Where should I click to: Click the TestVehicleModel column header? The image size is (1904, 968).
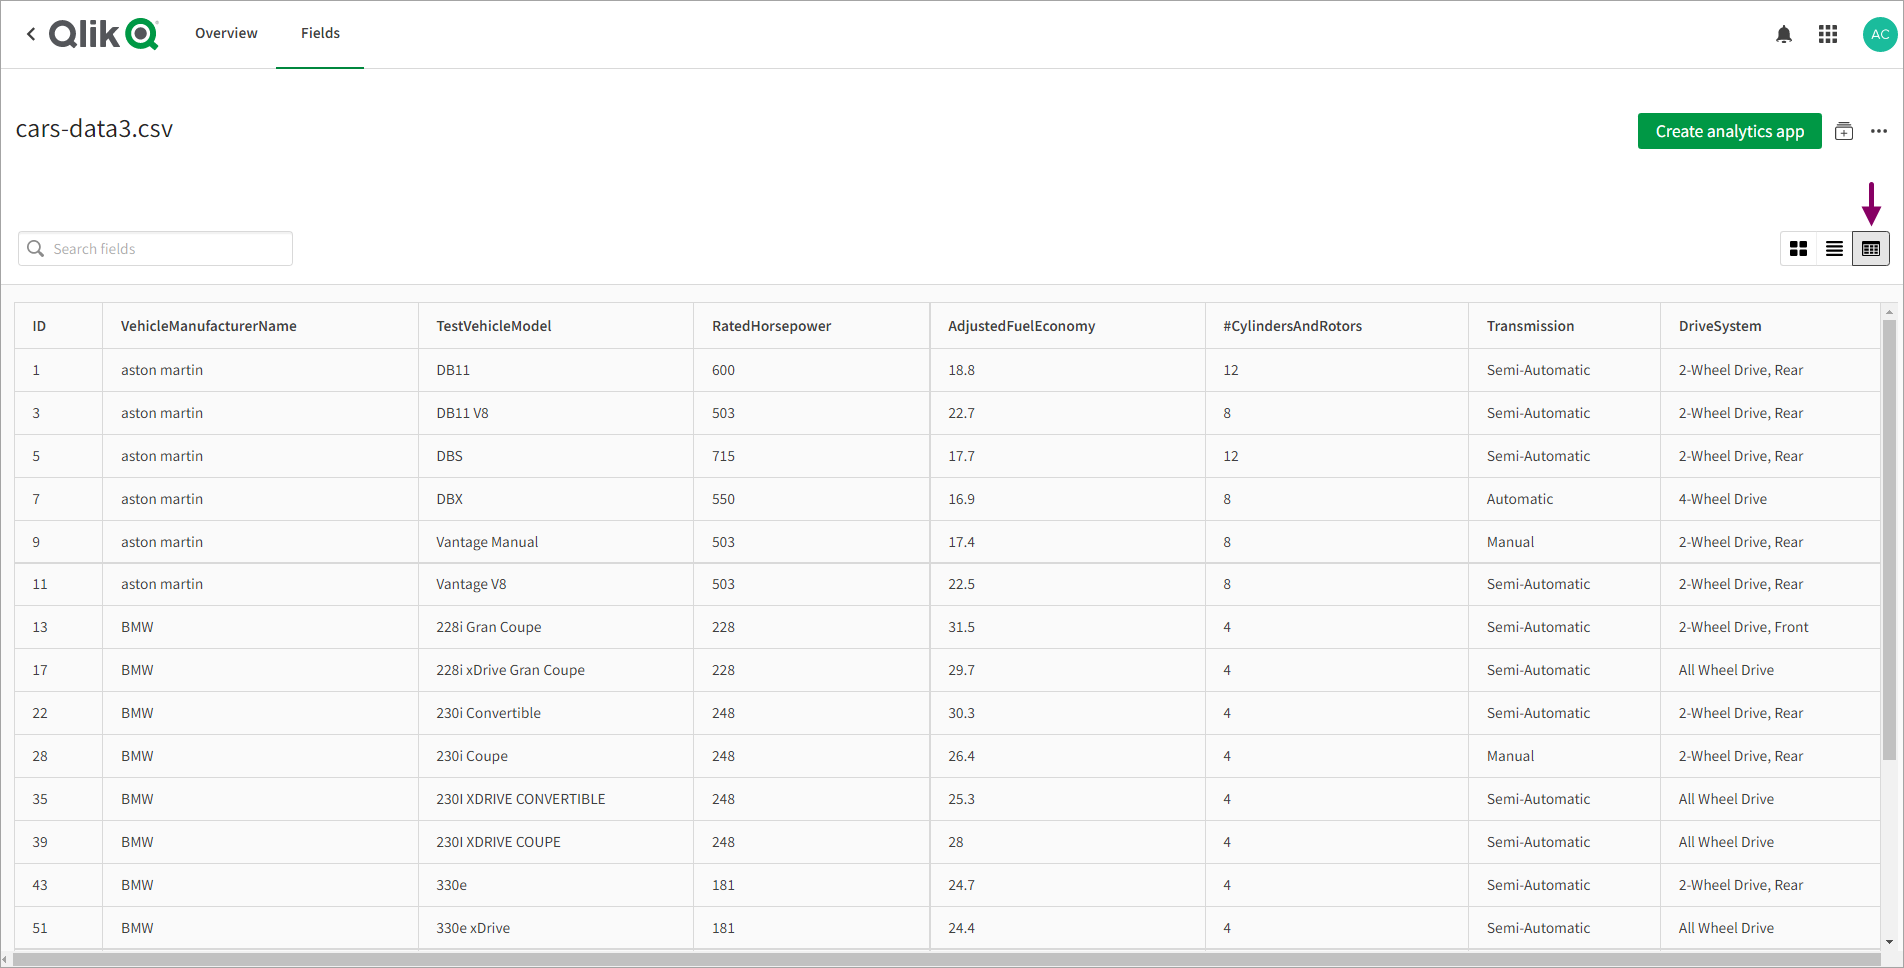coord(556,326)
